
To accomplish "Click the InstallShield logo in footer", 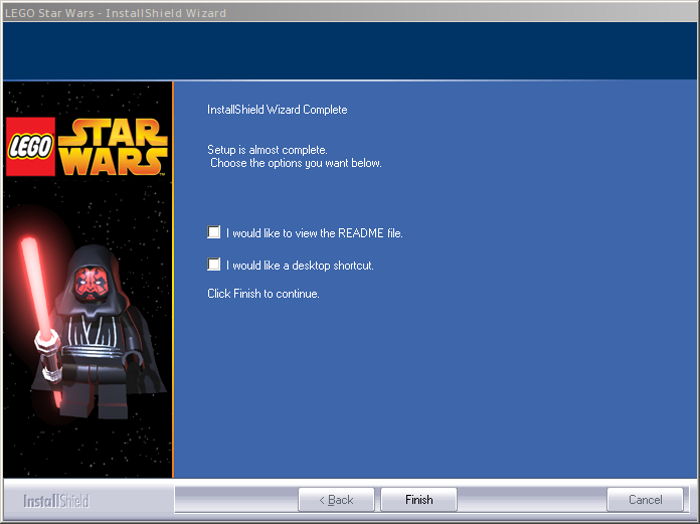I will [56, 501].
